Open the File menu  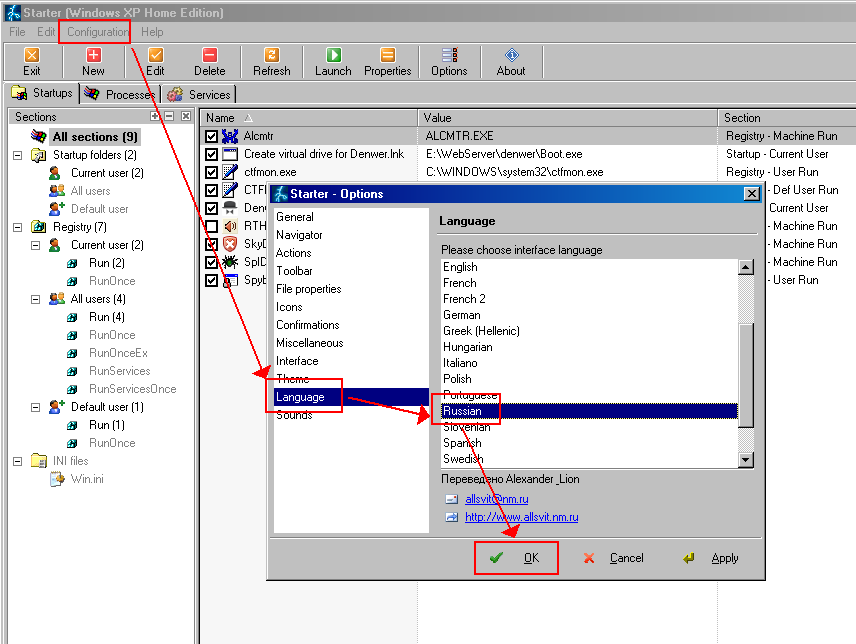coord(17,32)
